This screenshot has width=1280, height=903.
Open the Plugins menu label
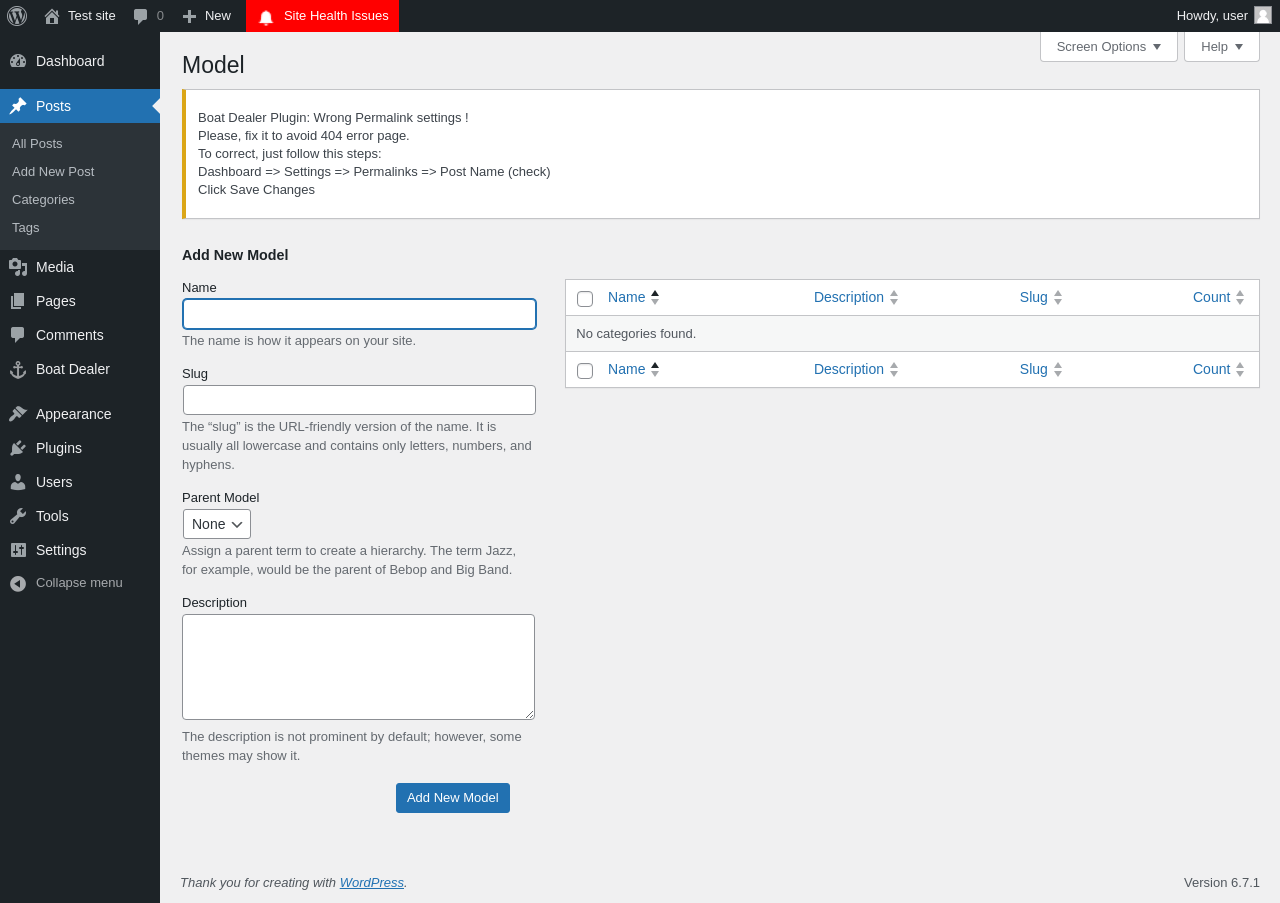pyautogui.click(x=59, y=448)
